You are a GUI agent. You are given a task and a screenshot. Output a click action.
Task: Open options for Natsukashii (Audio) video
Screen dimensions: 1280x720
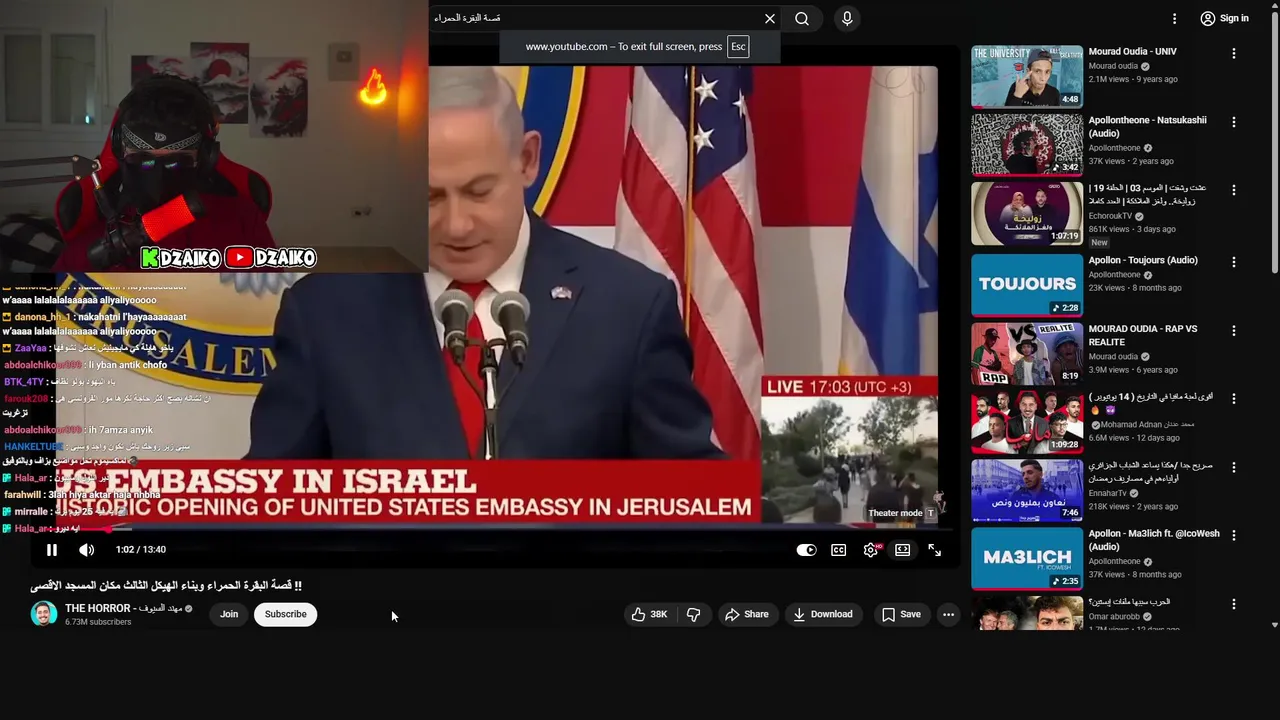1233,122
